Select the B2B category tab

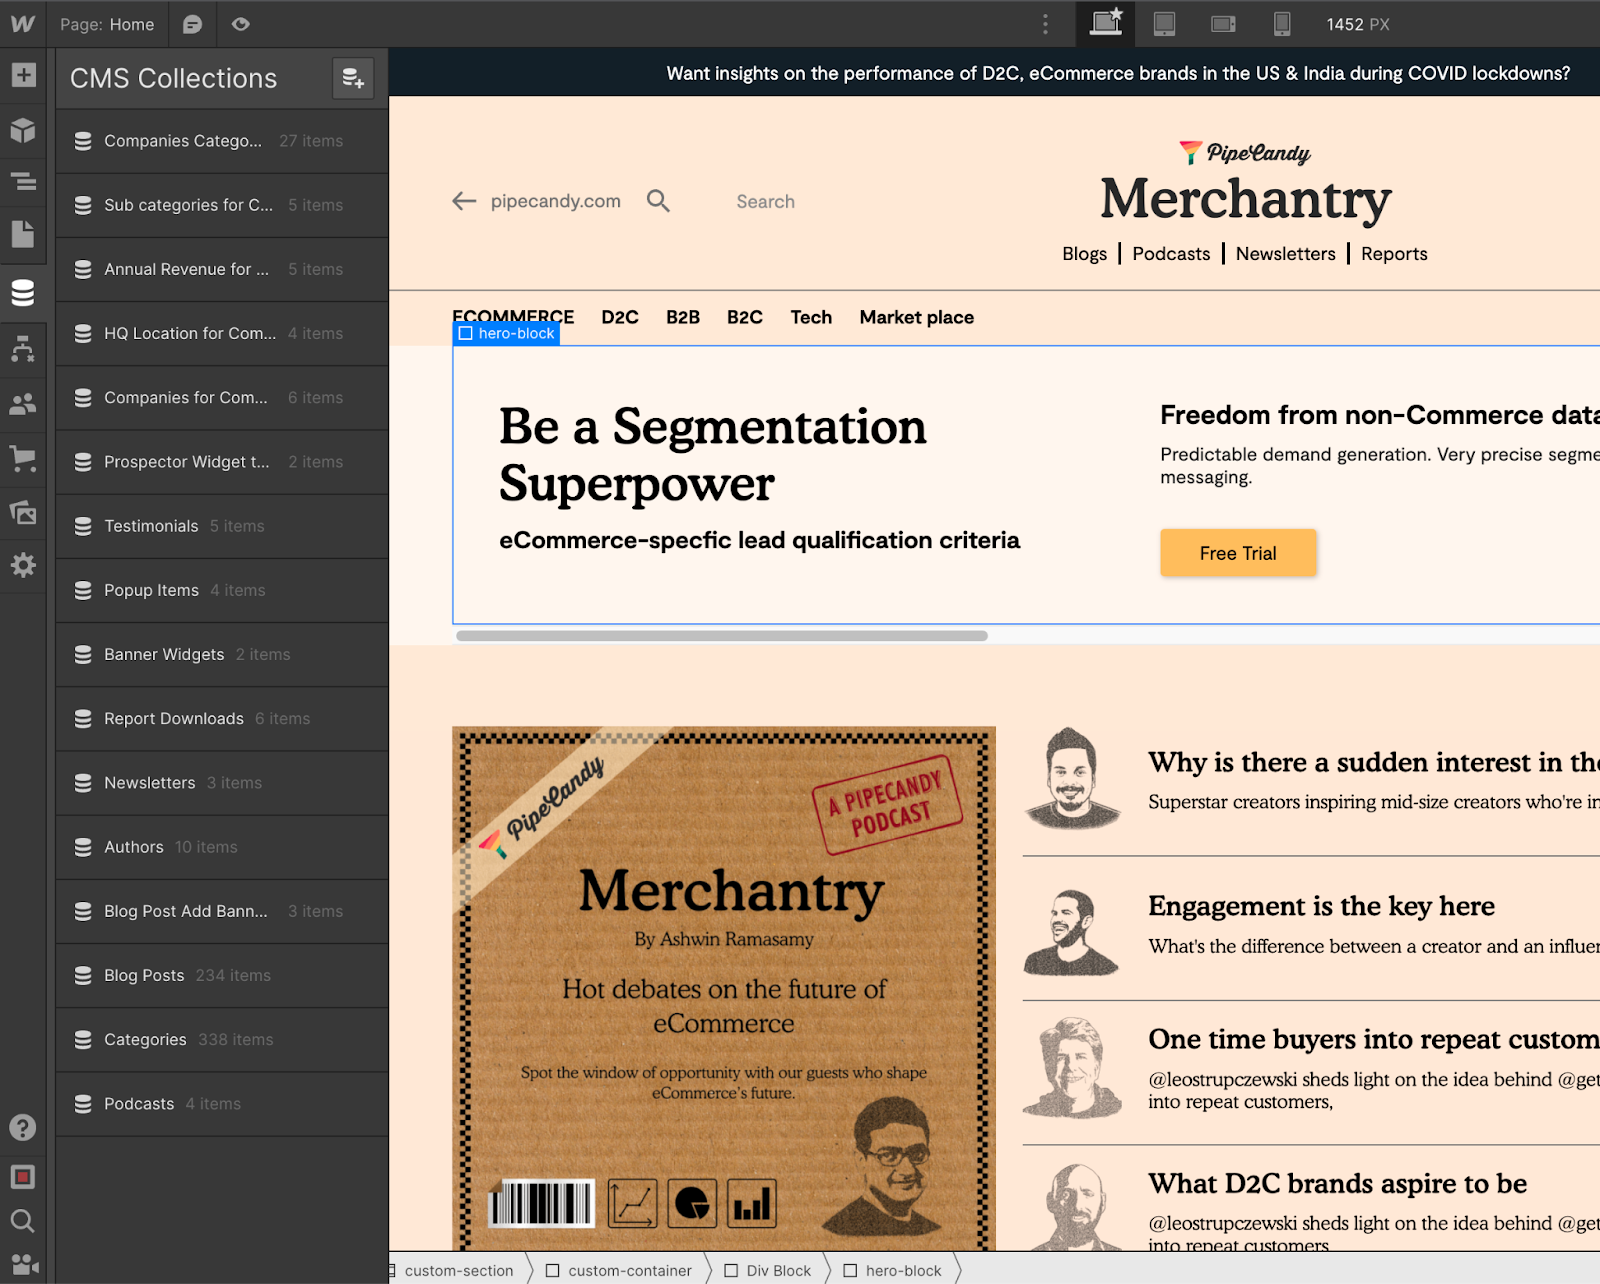click(x=683, y=317)
